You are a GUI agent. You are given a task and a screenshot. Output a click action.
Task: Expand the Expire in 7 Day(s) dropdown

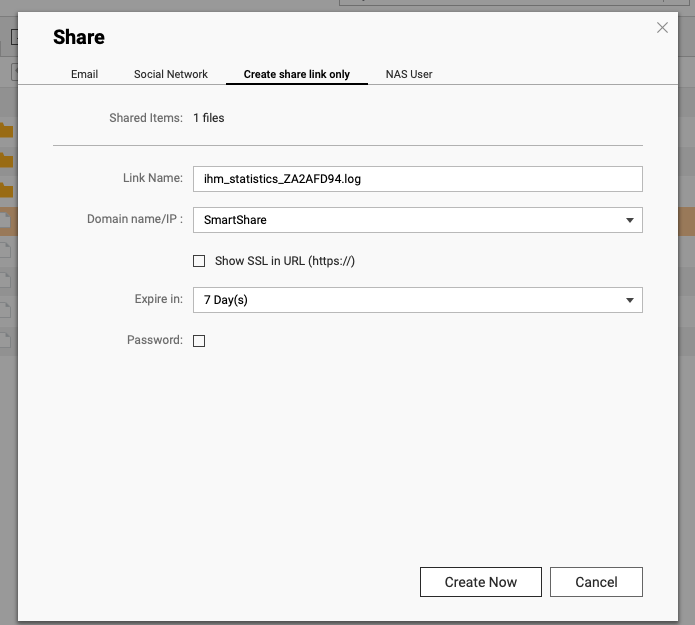[410, 300]
